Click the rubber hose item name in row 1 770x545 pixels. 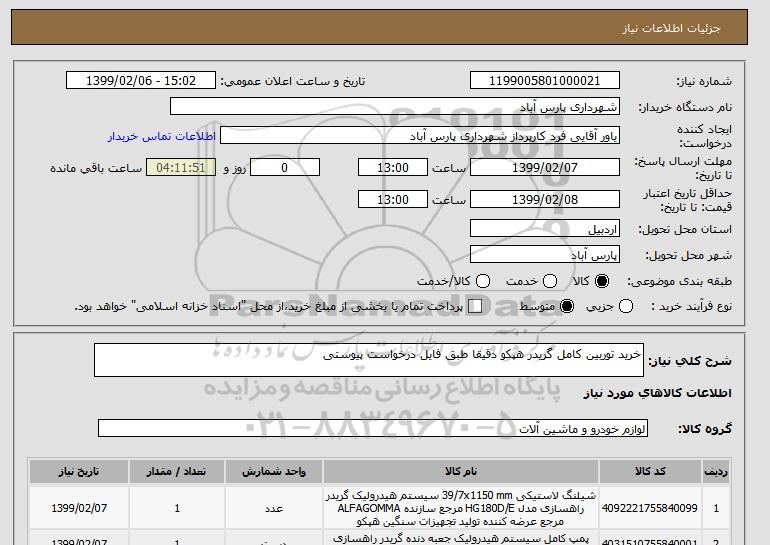pos(461,508)
